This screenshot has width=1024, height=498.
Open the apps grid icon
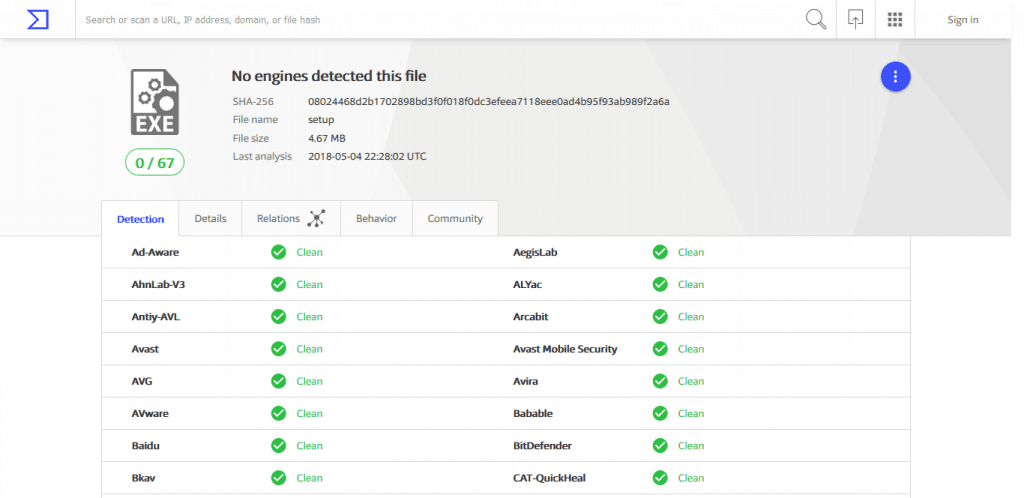(895, 20)
